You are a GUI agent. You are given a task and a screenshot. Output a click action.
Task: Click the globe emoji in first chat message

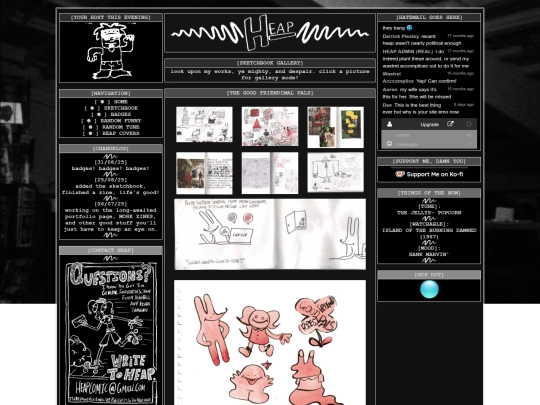tap(409, 28)
